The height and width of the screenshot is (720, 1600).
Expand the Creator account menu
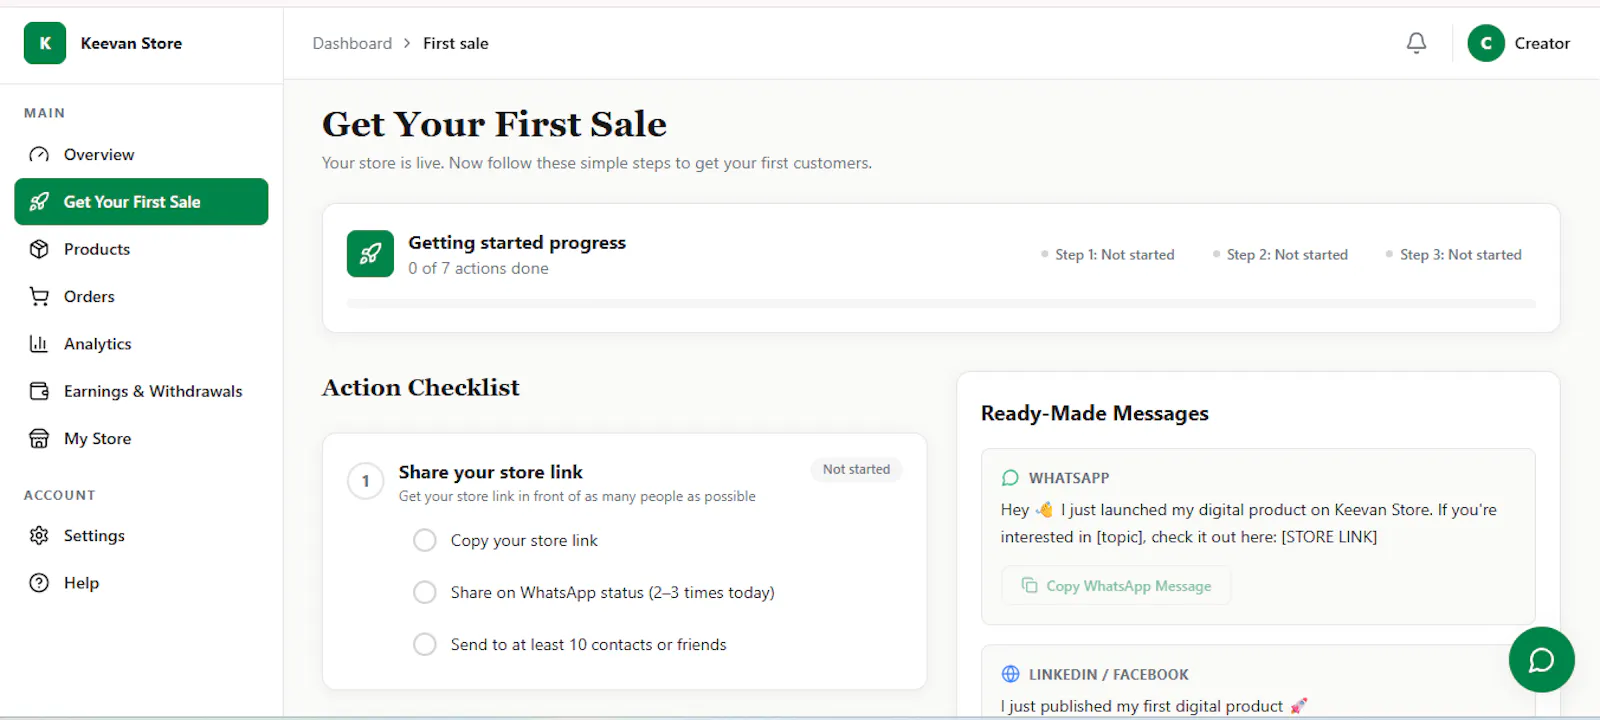(1519, 43)
